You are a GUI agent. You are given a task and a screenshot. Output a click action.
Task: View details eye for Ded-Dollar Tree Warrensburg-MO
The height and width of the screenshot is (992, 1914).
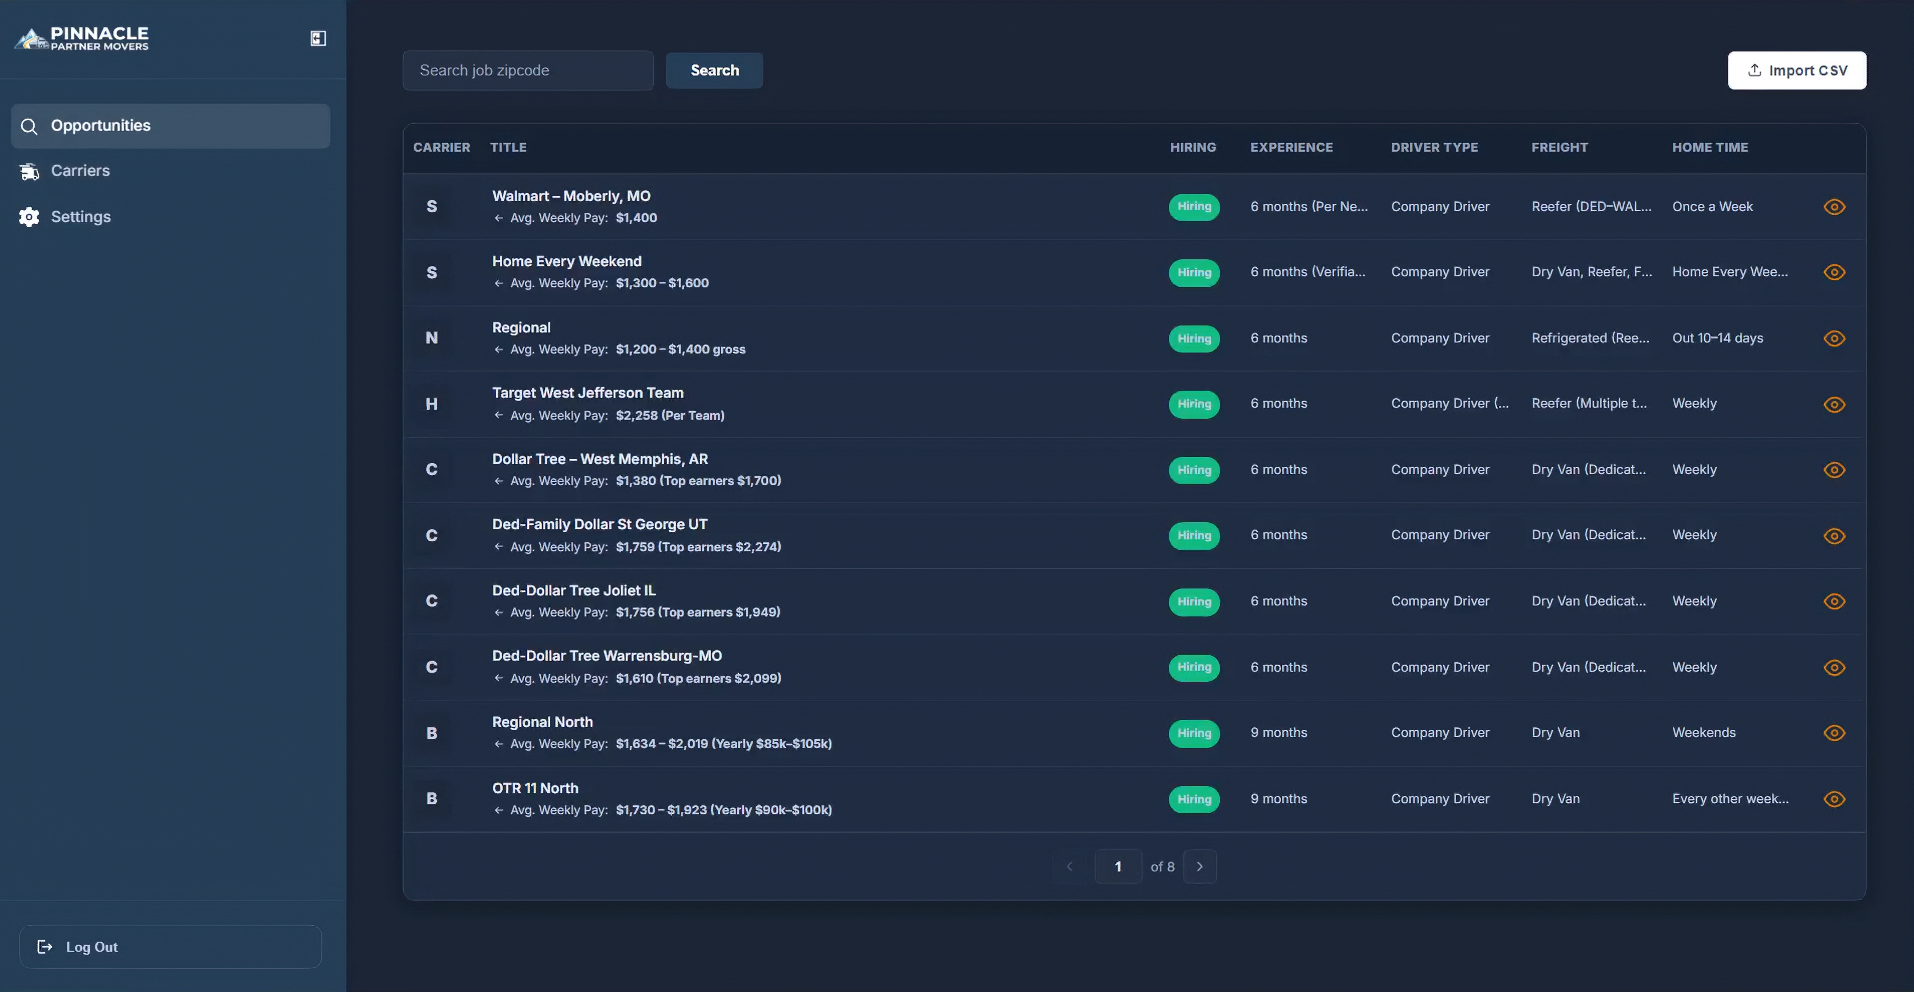pos(1834,667)
